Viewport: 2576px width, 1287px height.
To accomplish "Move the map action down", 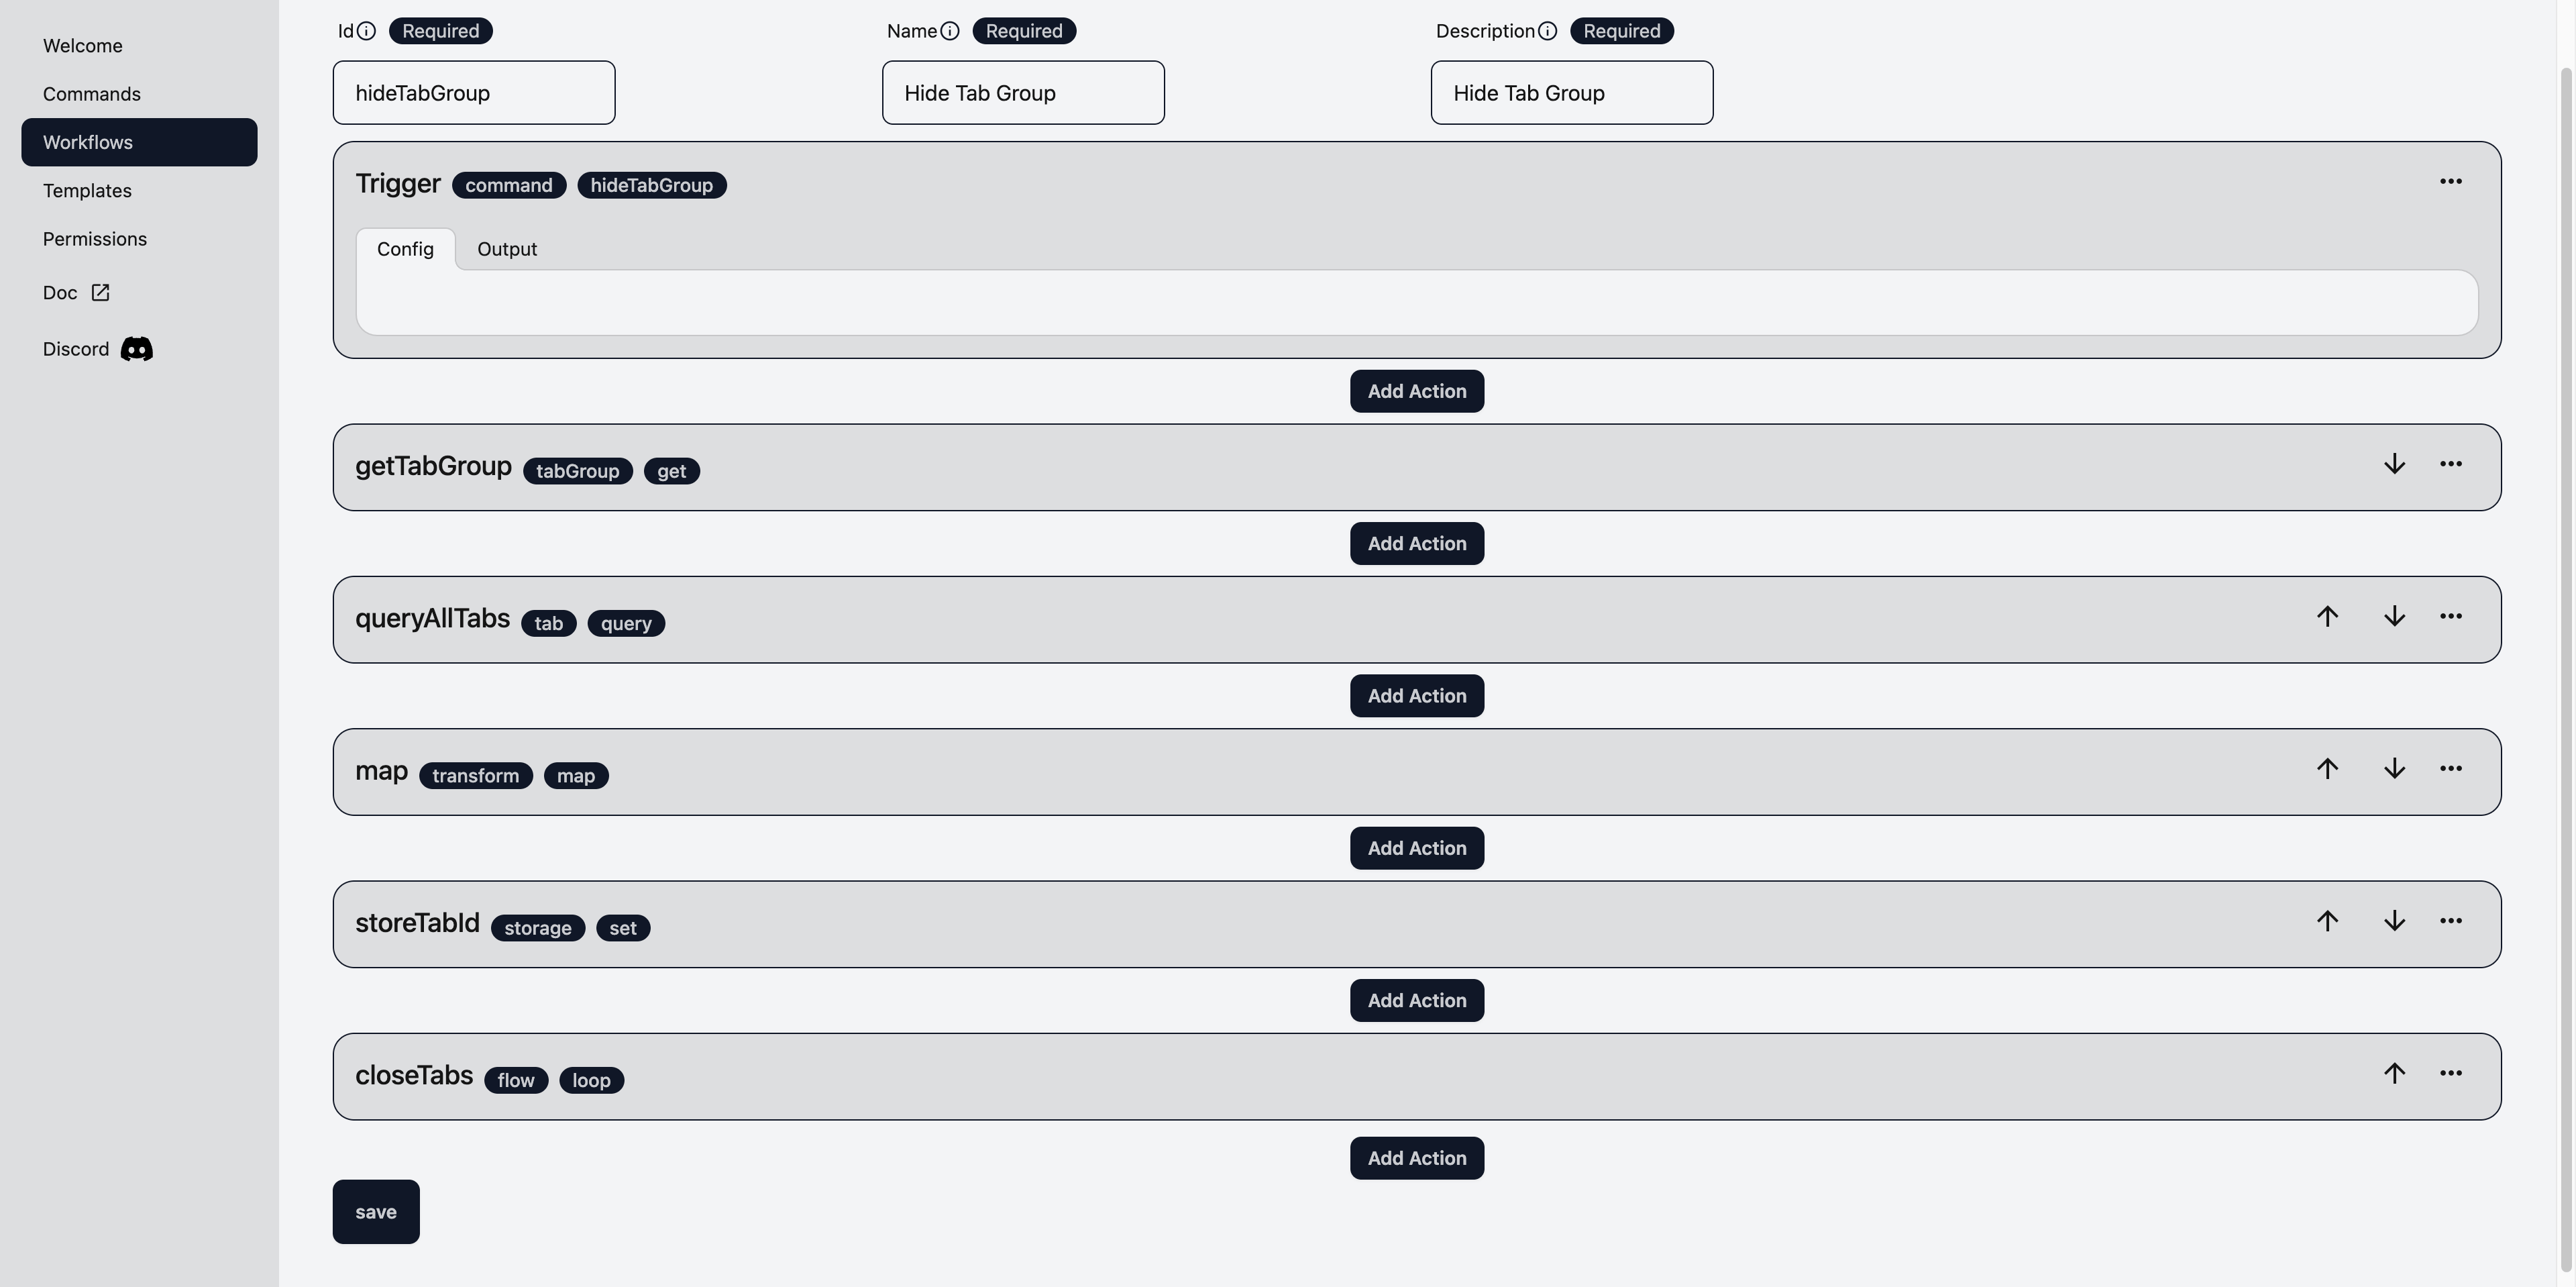I will click(2394, 769).
